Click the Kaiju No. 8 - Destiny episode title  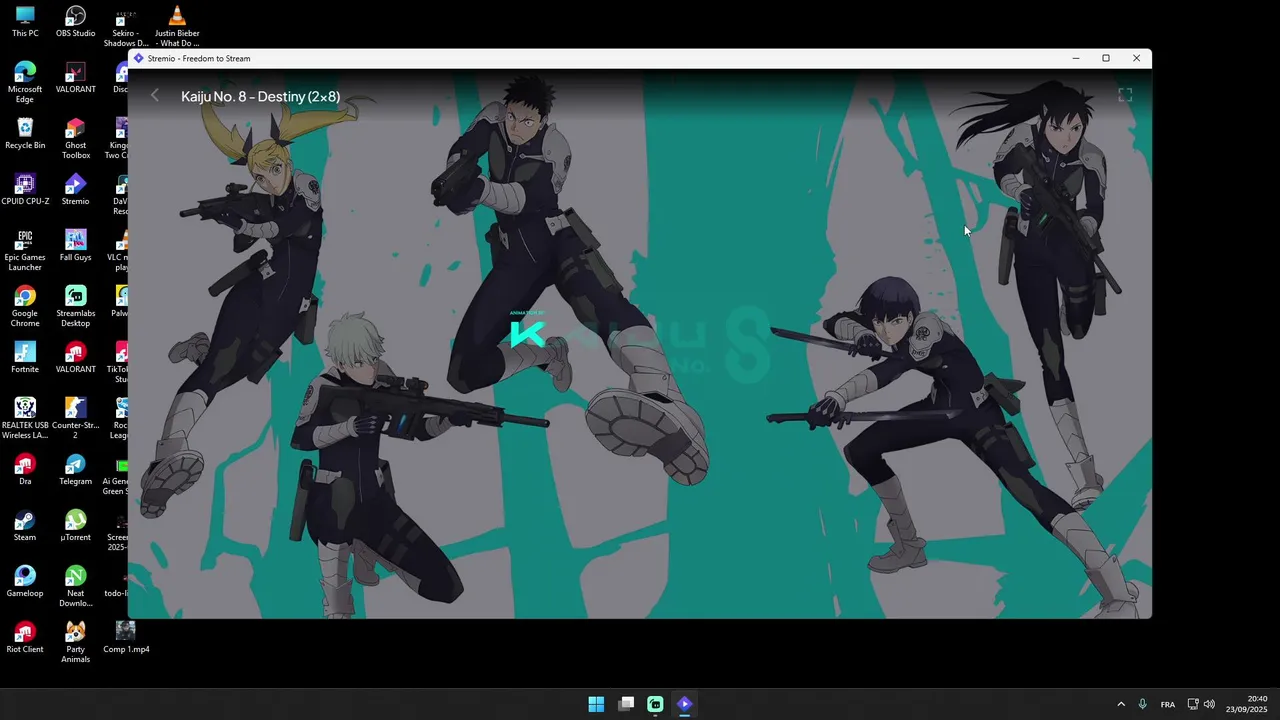pyautogui.click(x=260, y=97)
